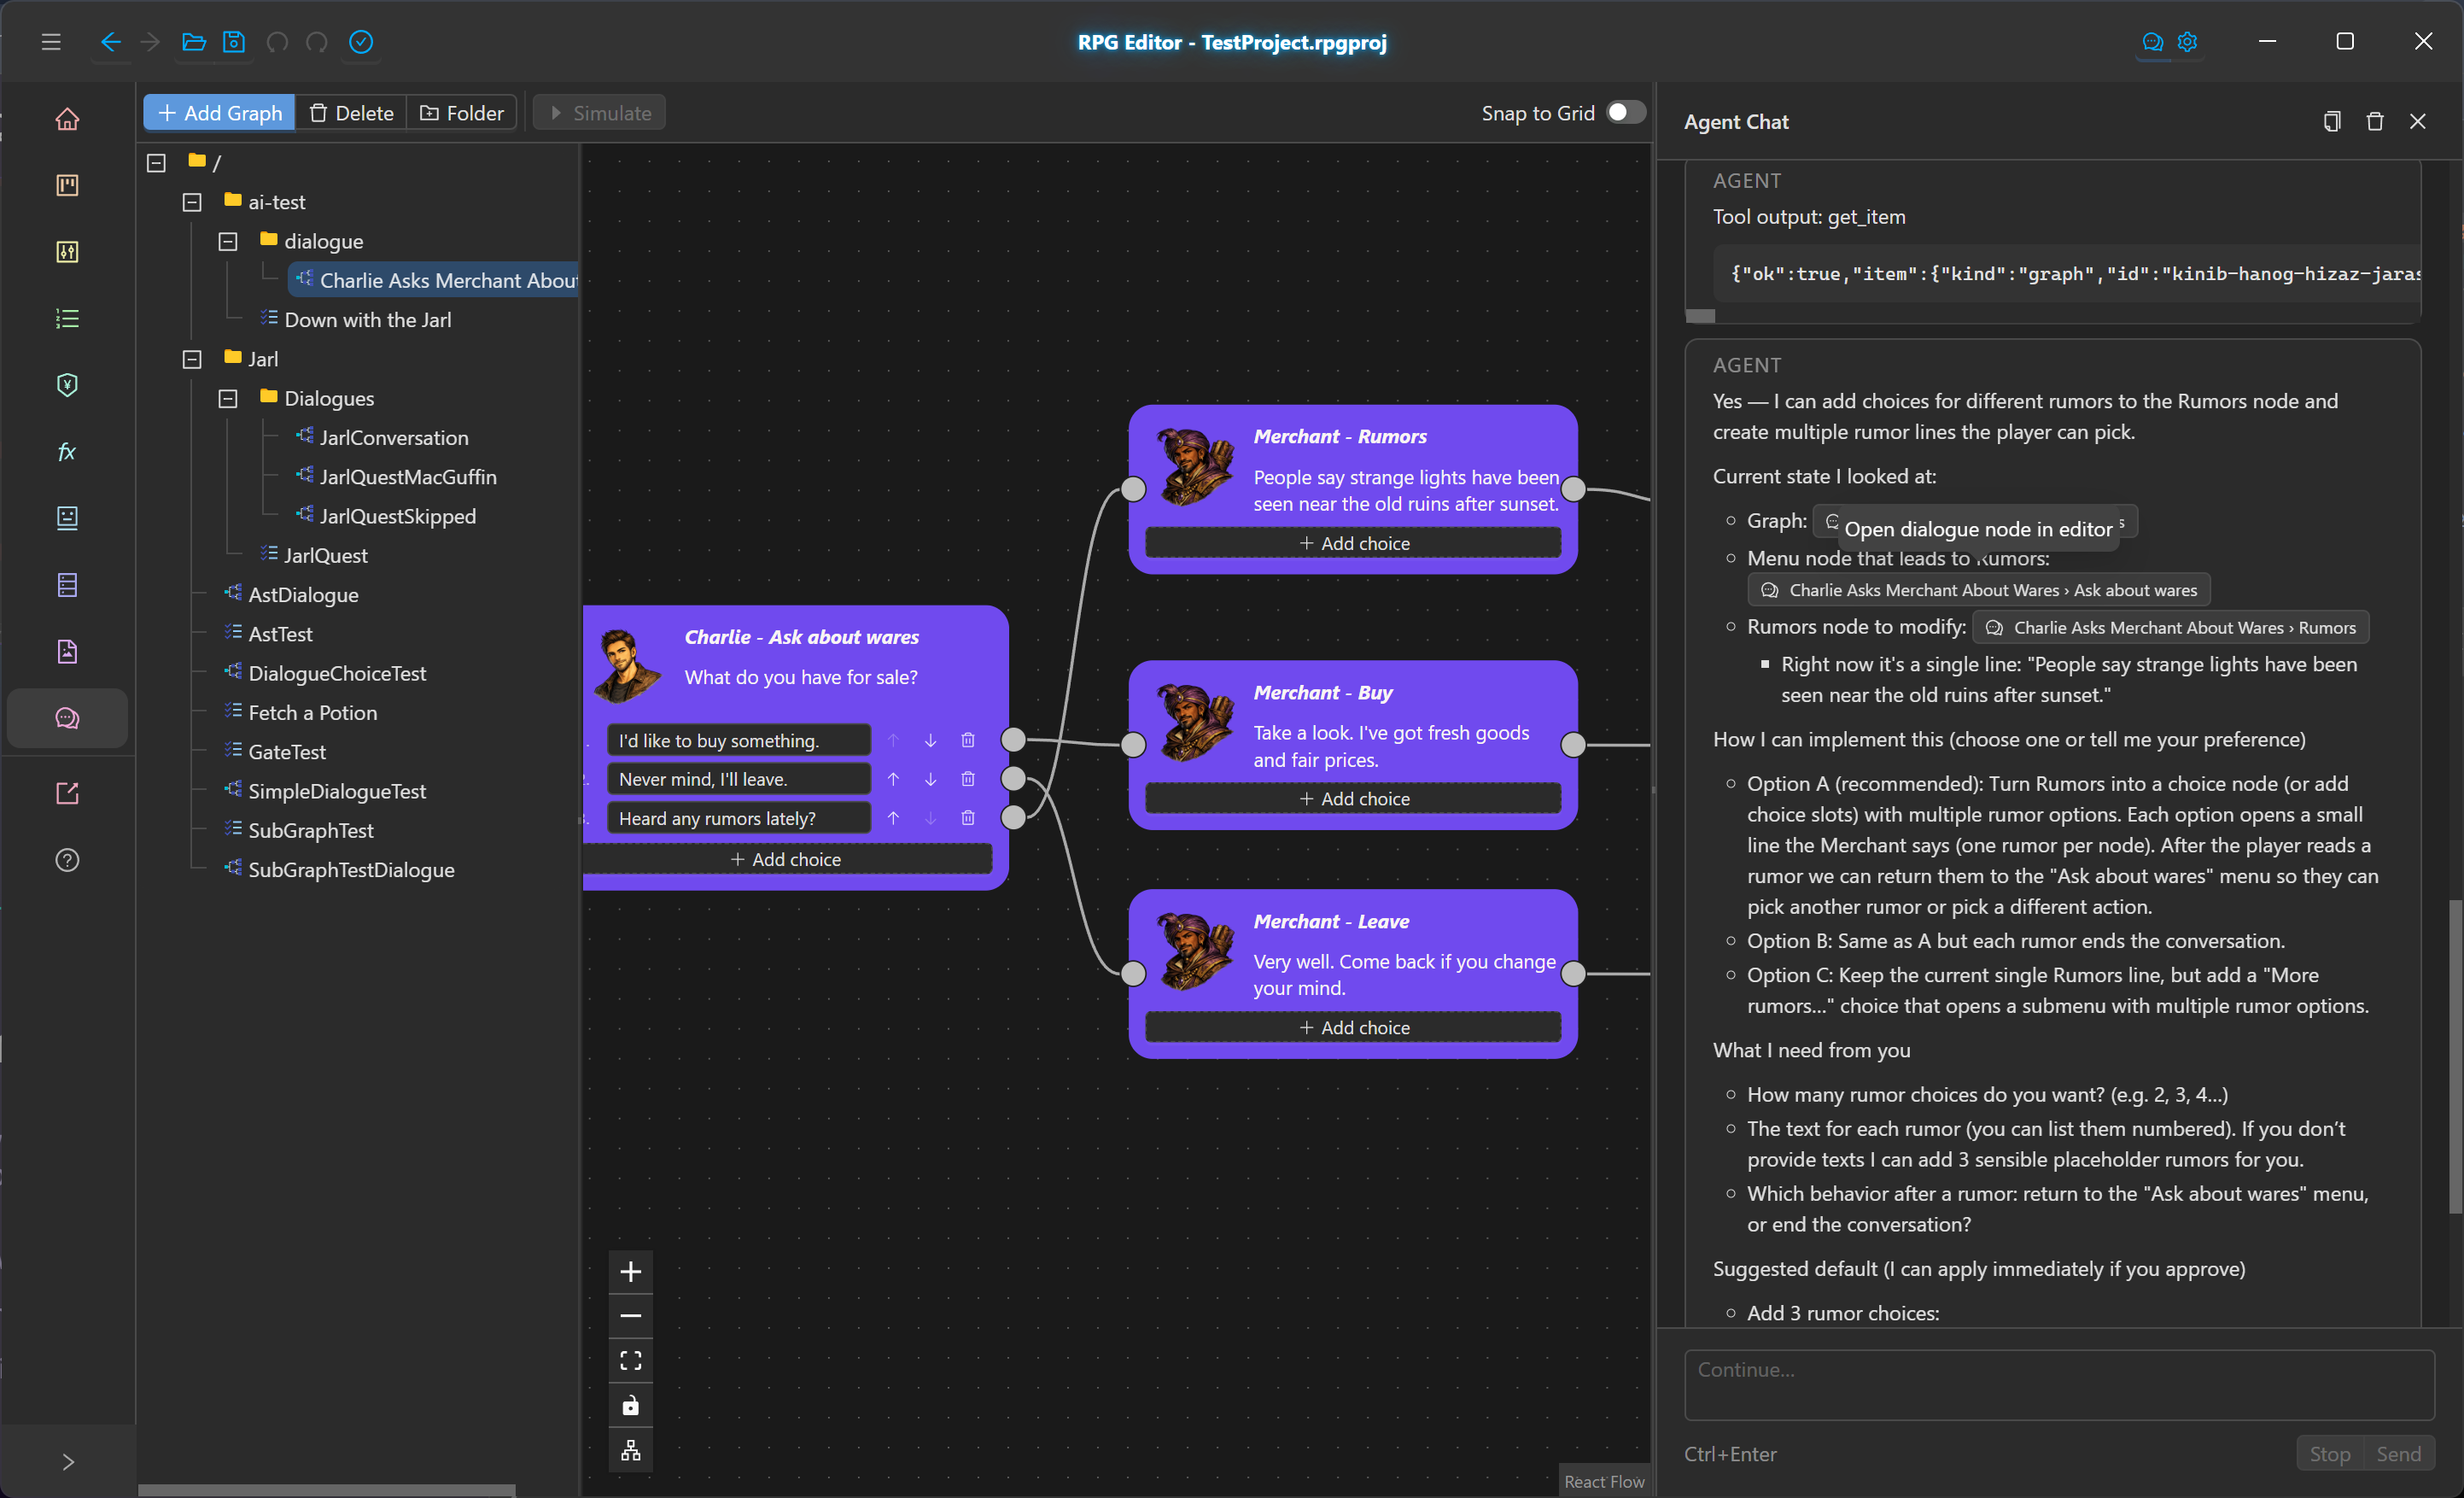Image resolution: width=2464 pixels, height=1498 pixels.
Task: Click the redo icon in the title bar
Action: click(317, 42)
